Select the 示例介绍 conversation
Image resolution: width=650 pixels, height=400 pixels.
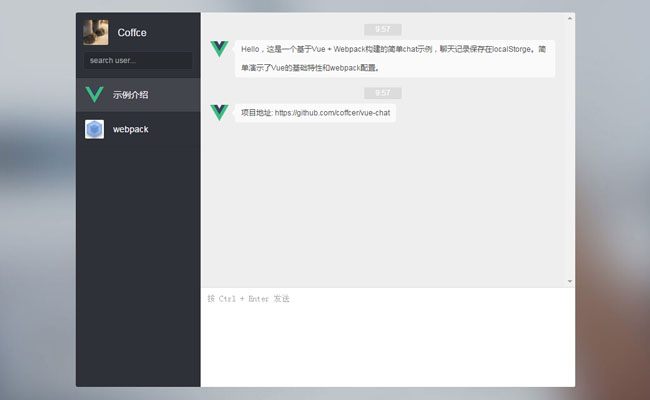(139, 95)
